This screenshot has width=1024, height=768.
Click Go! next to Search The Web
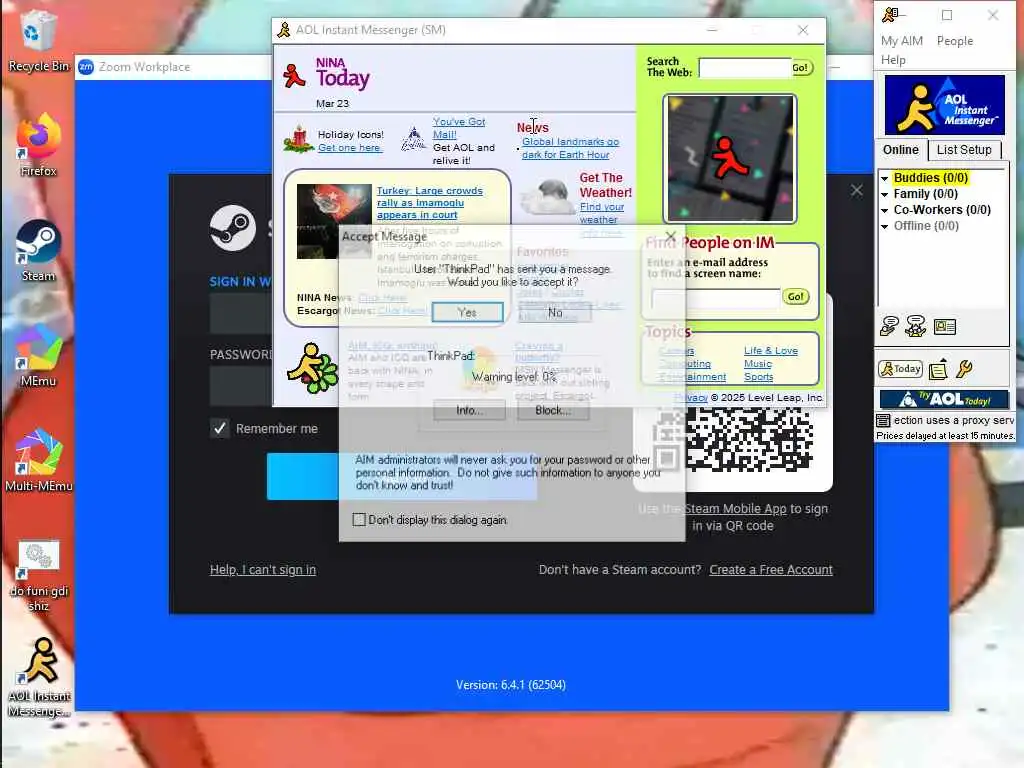point(801,67)
